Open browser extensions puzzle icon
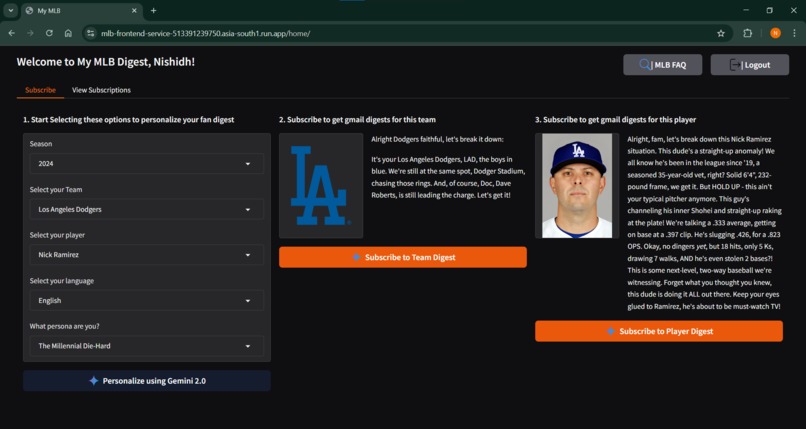806x429 pixels. pyautogui.click(x=747, y=33)
